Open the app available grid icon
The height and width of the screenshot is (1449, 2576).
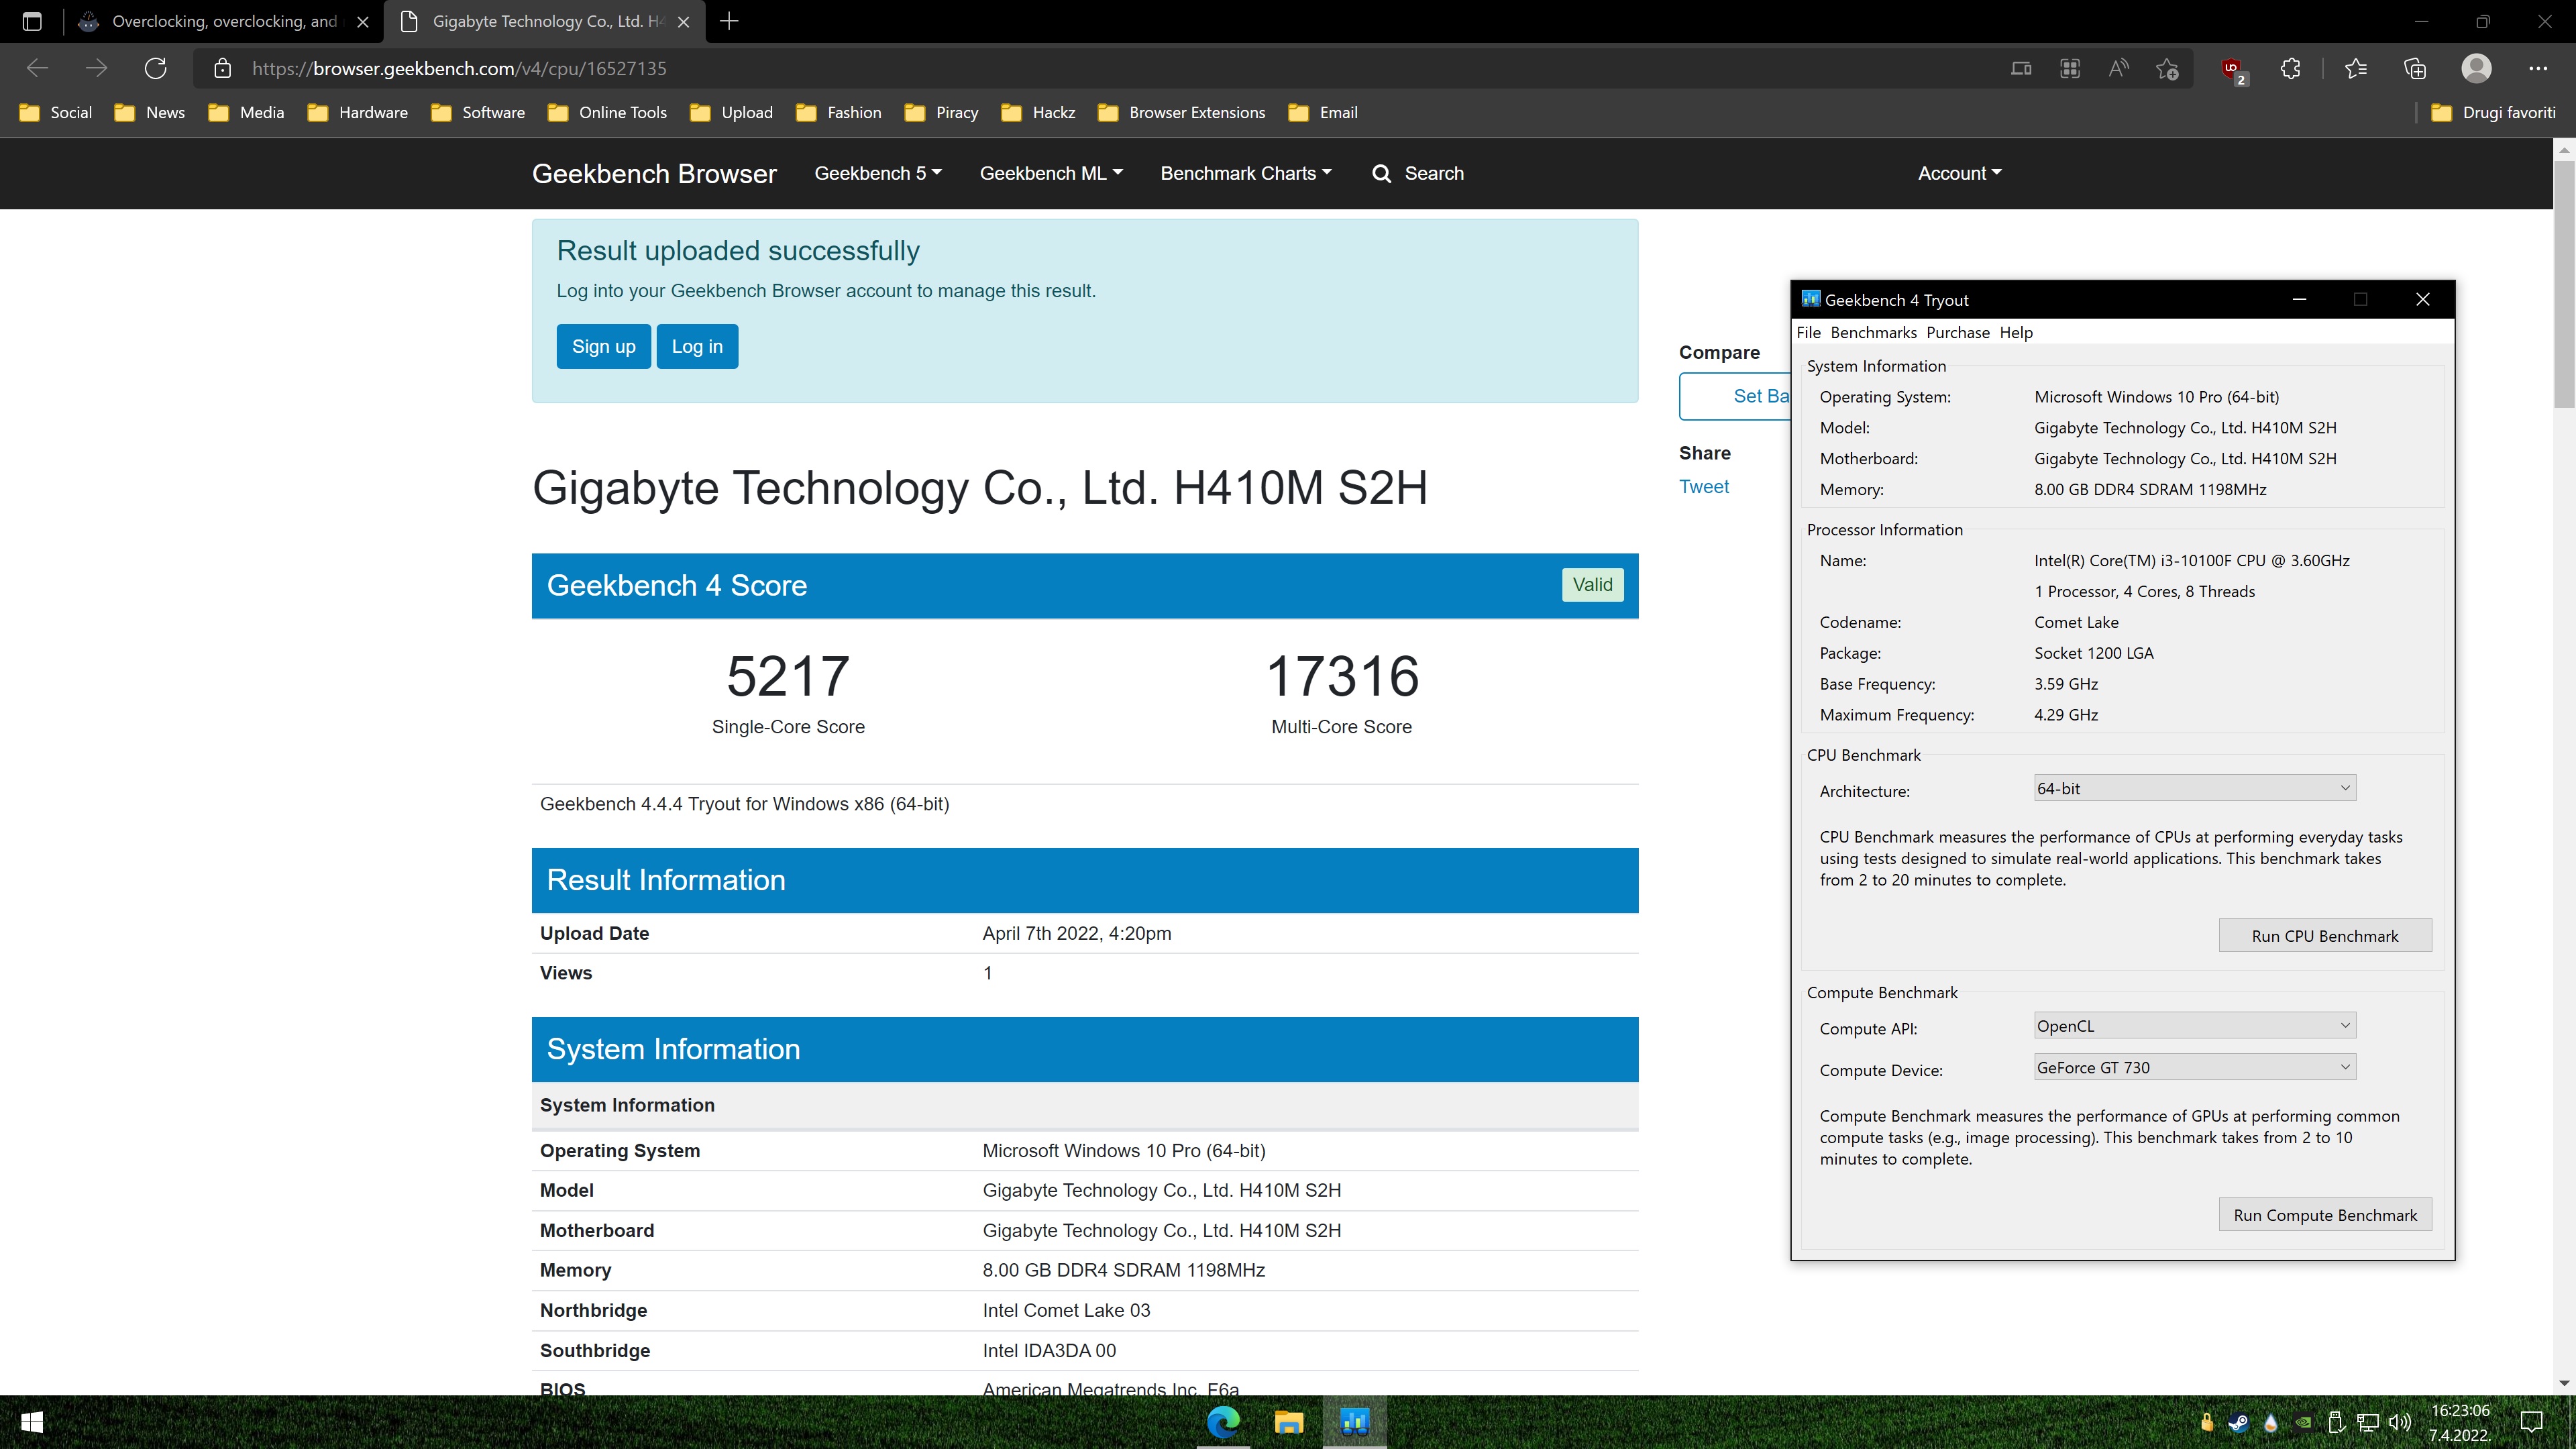pos(2069,68)
